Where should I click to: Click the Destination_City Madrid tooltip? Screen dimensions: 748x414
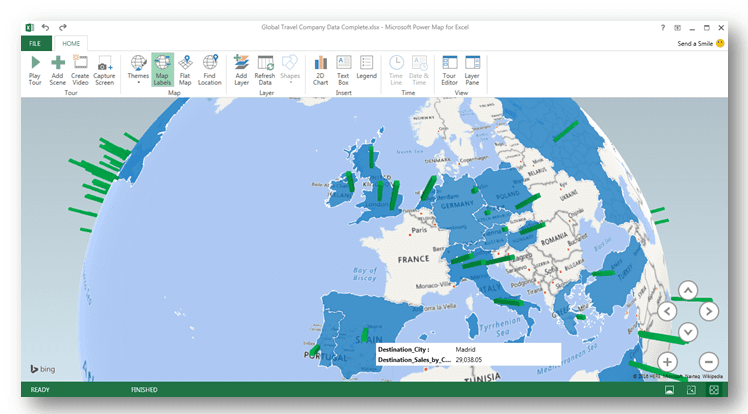[x=468, y=354]
